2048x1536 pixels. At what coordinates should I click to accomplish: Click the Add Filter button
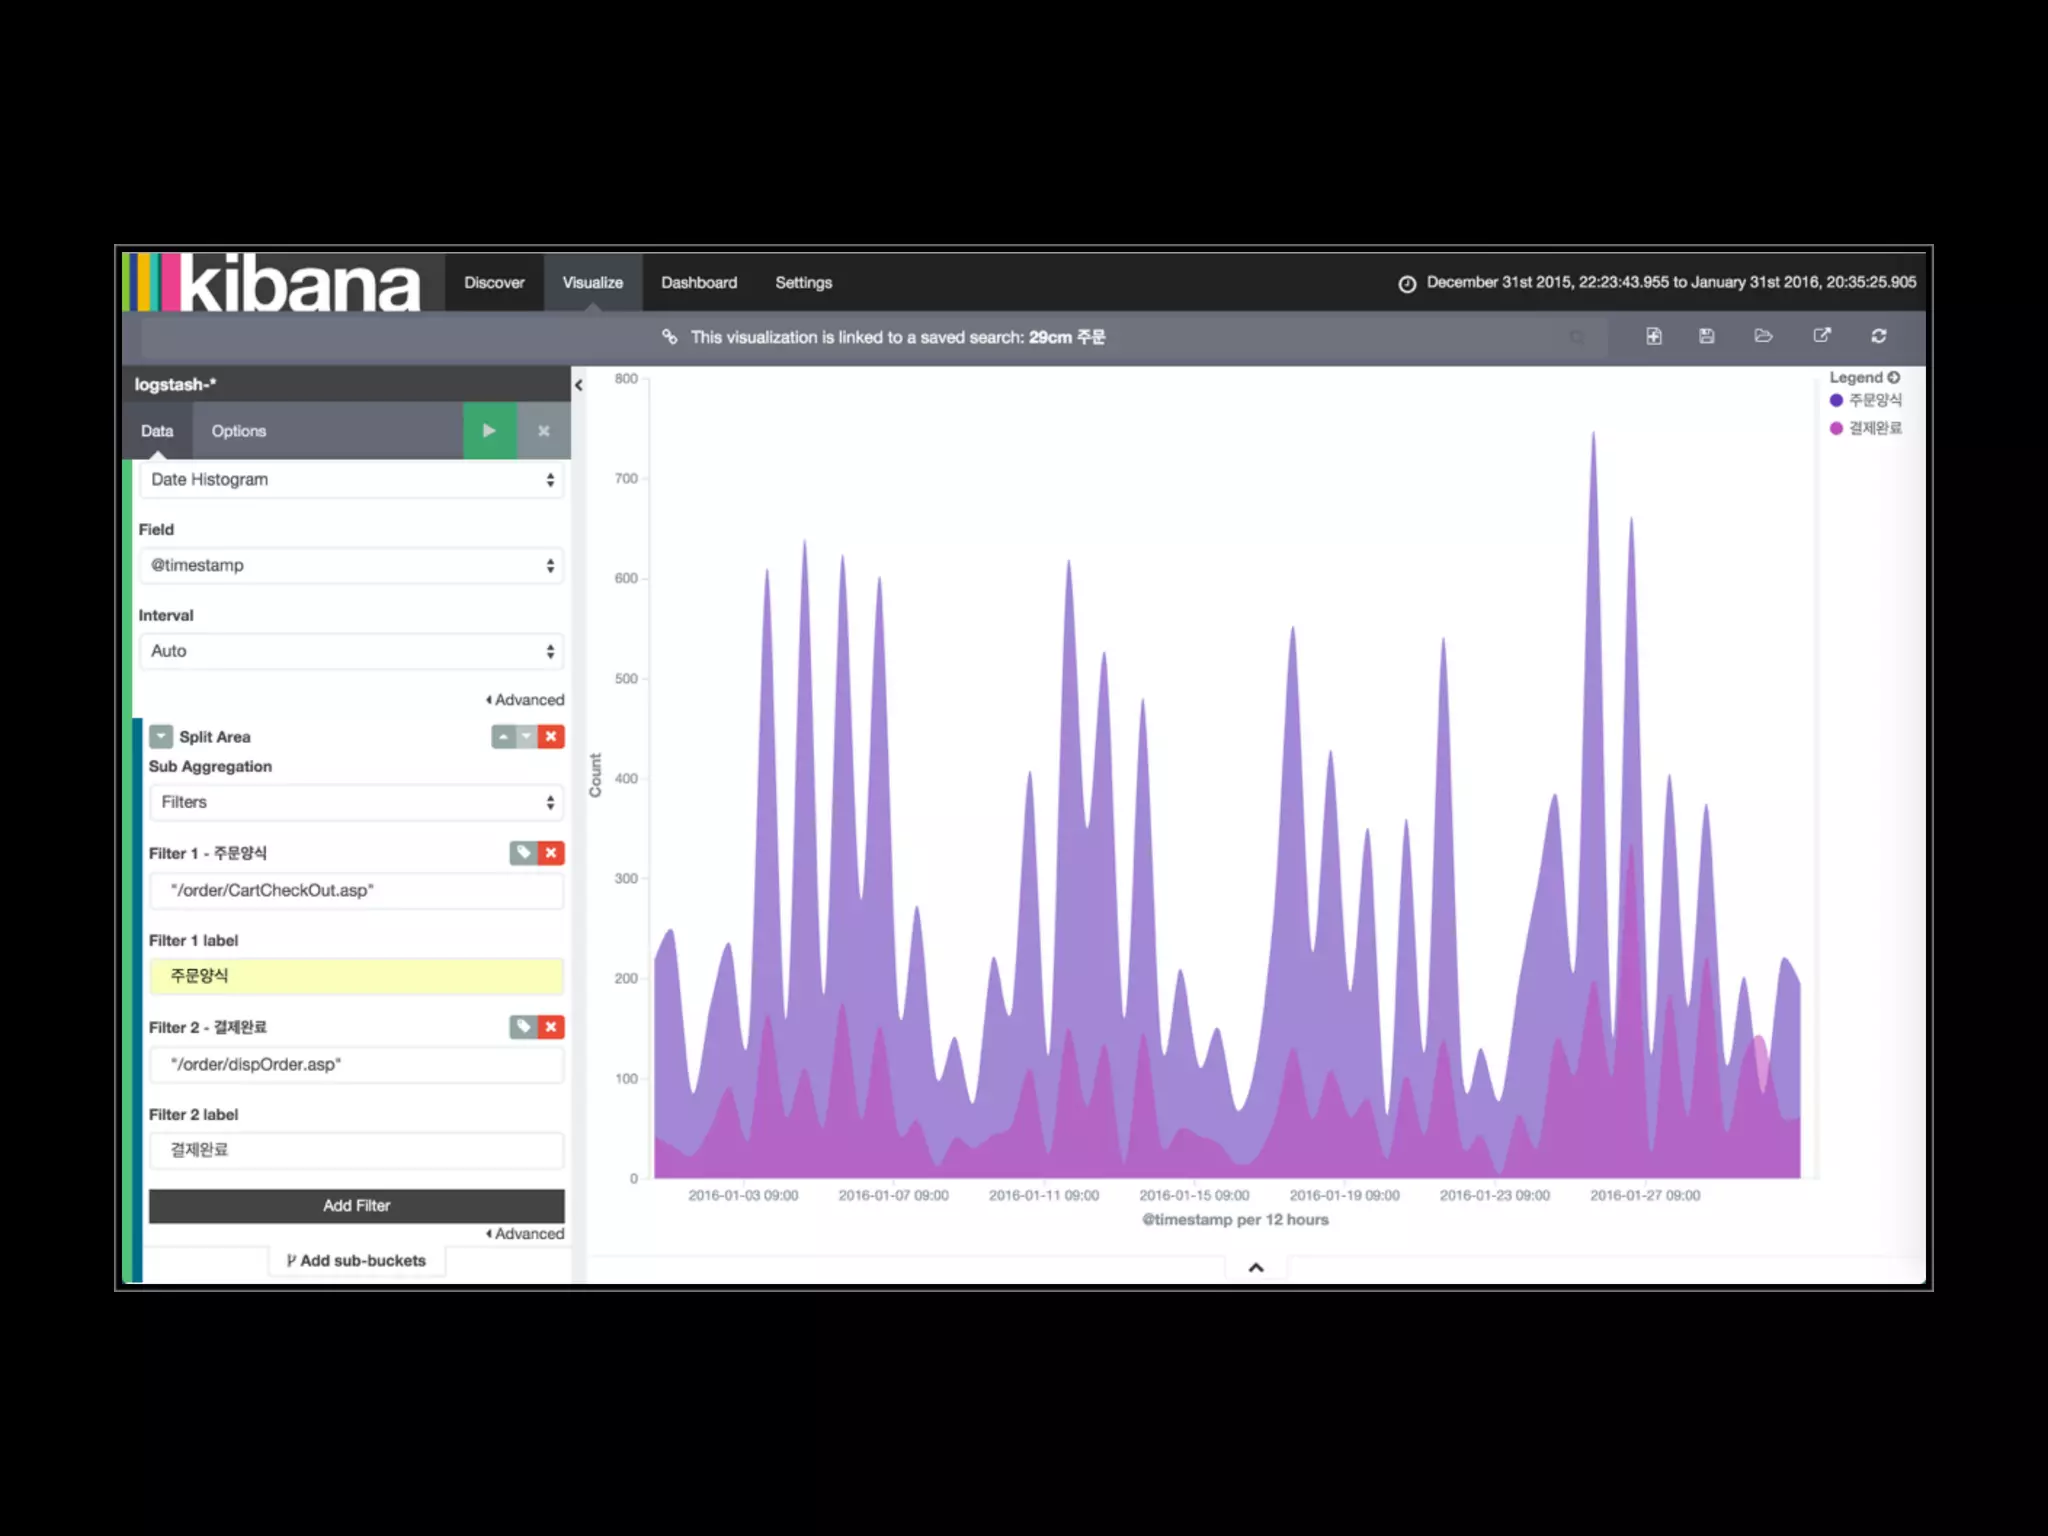click(x=356, y=1206)
